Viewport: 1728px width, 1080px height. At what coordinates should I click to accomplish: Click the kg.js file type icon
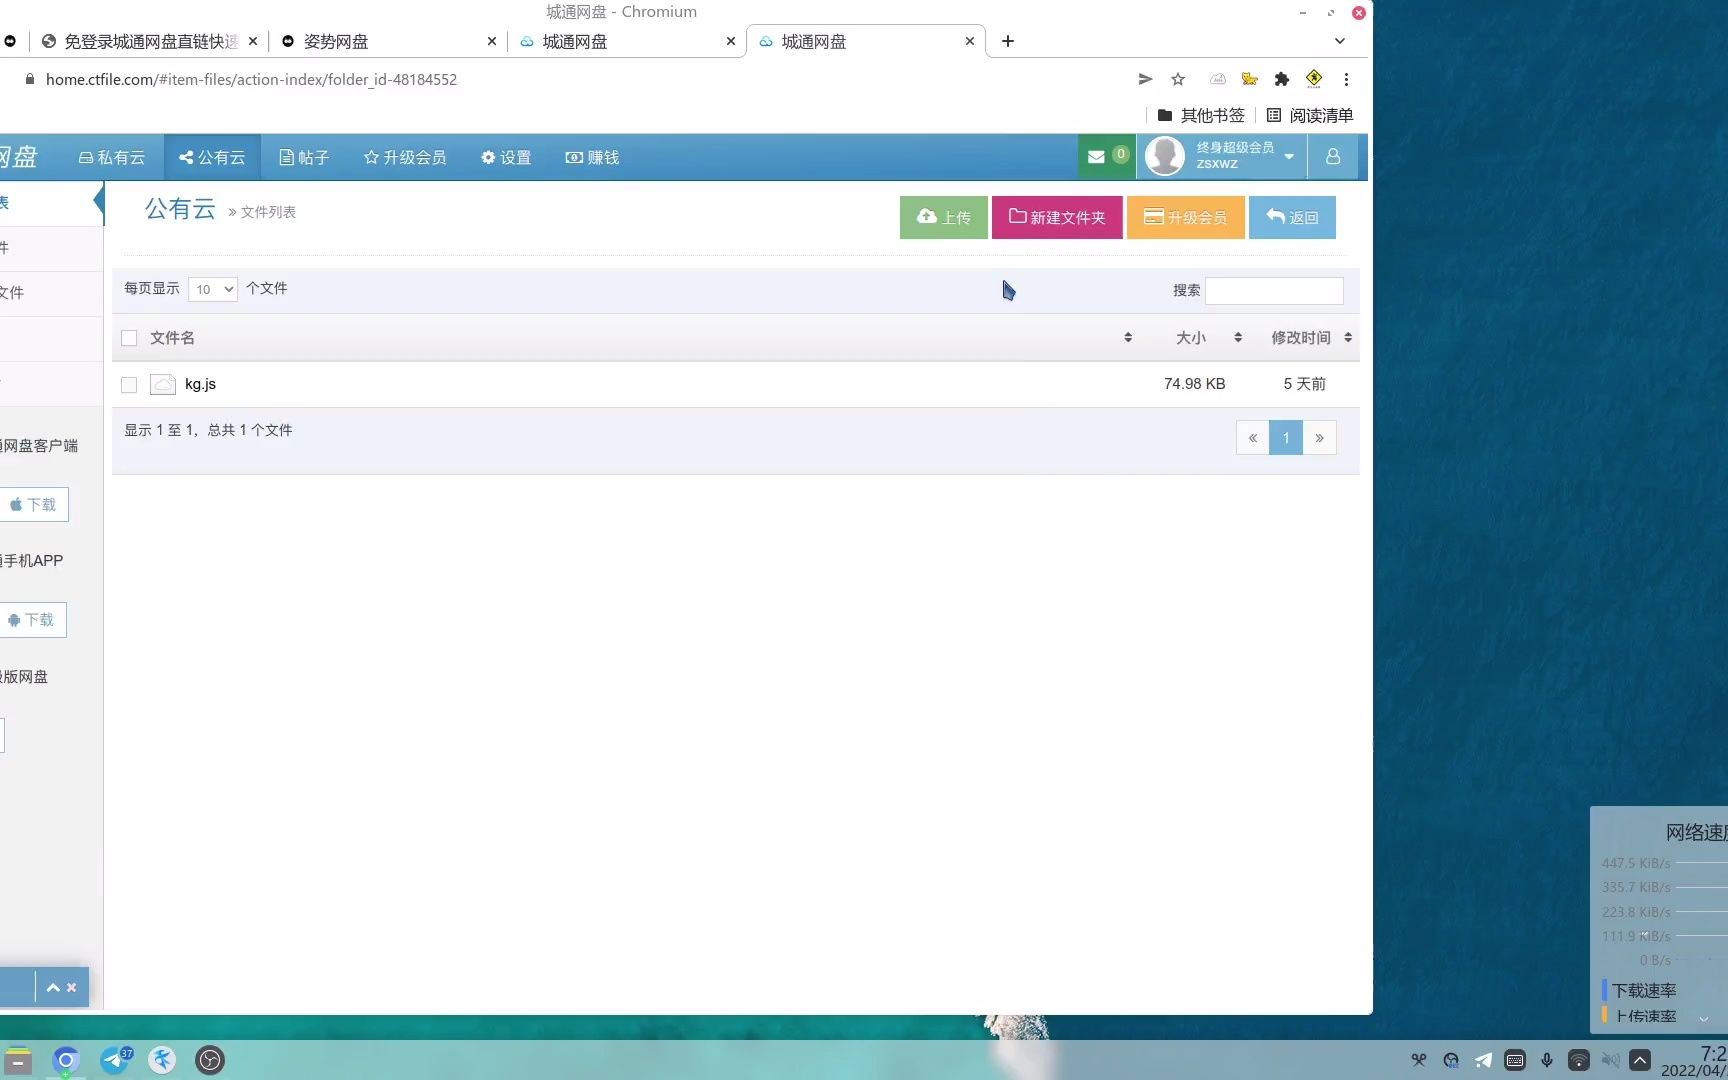click(x=163, y=384)
